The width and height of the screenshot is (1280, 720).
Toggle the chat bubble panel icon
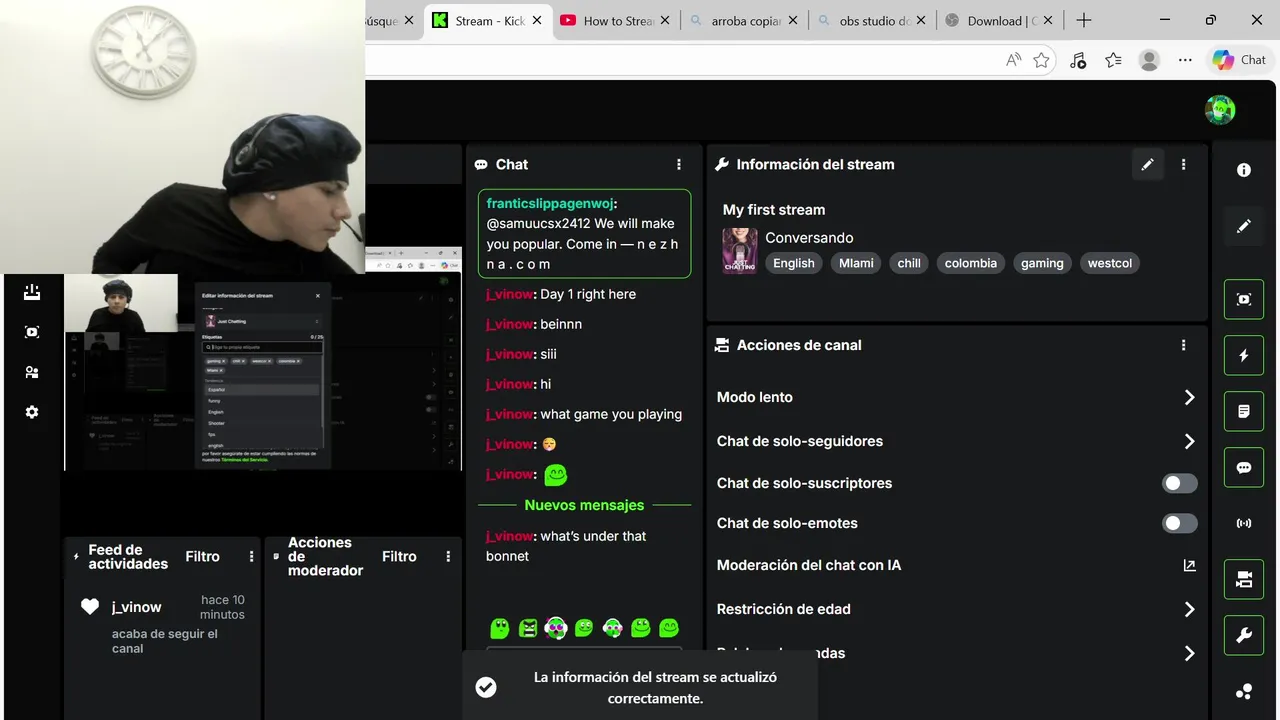pyautogui.click(x=1244, y=467)
